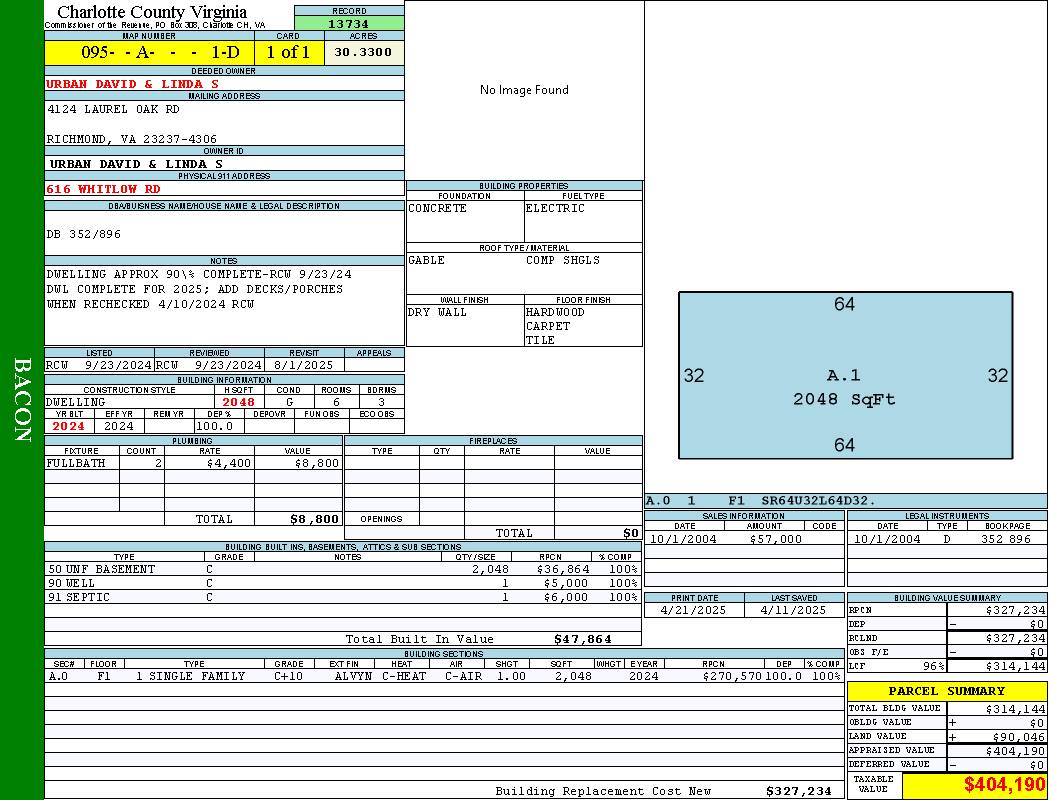The image size is (1050, 800).
Task: Click the red deeded owner name
Action: [132, 84]
